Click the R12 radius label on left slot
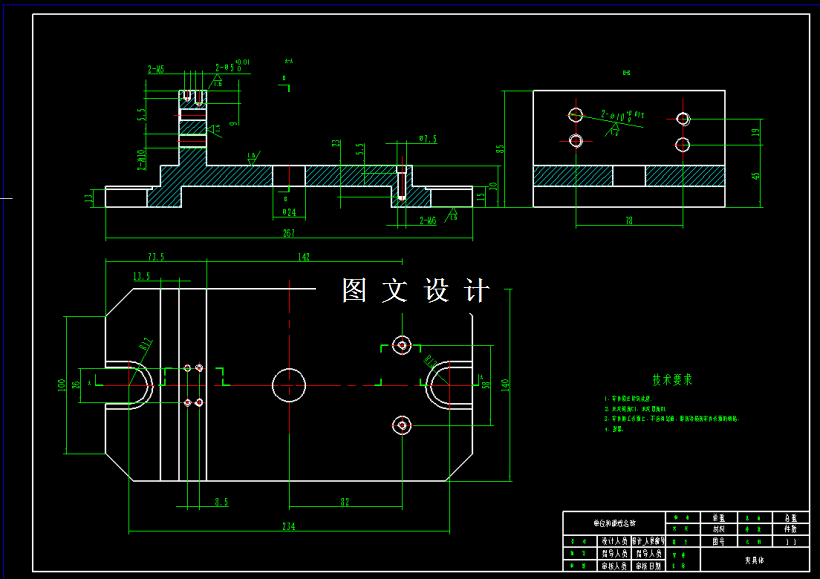 click(x=146, y=344)
